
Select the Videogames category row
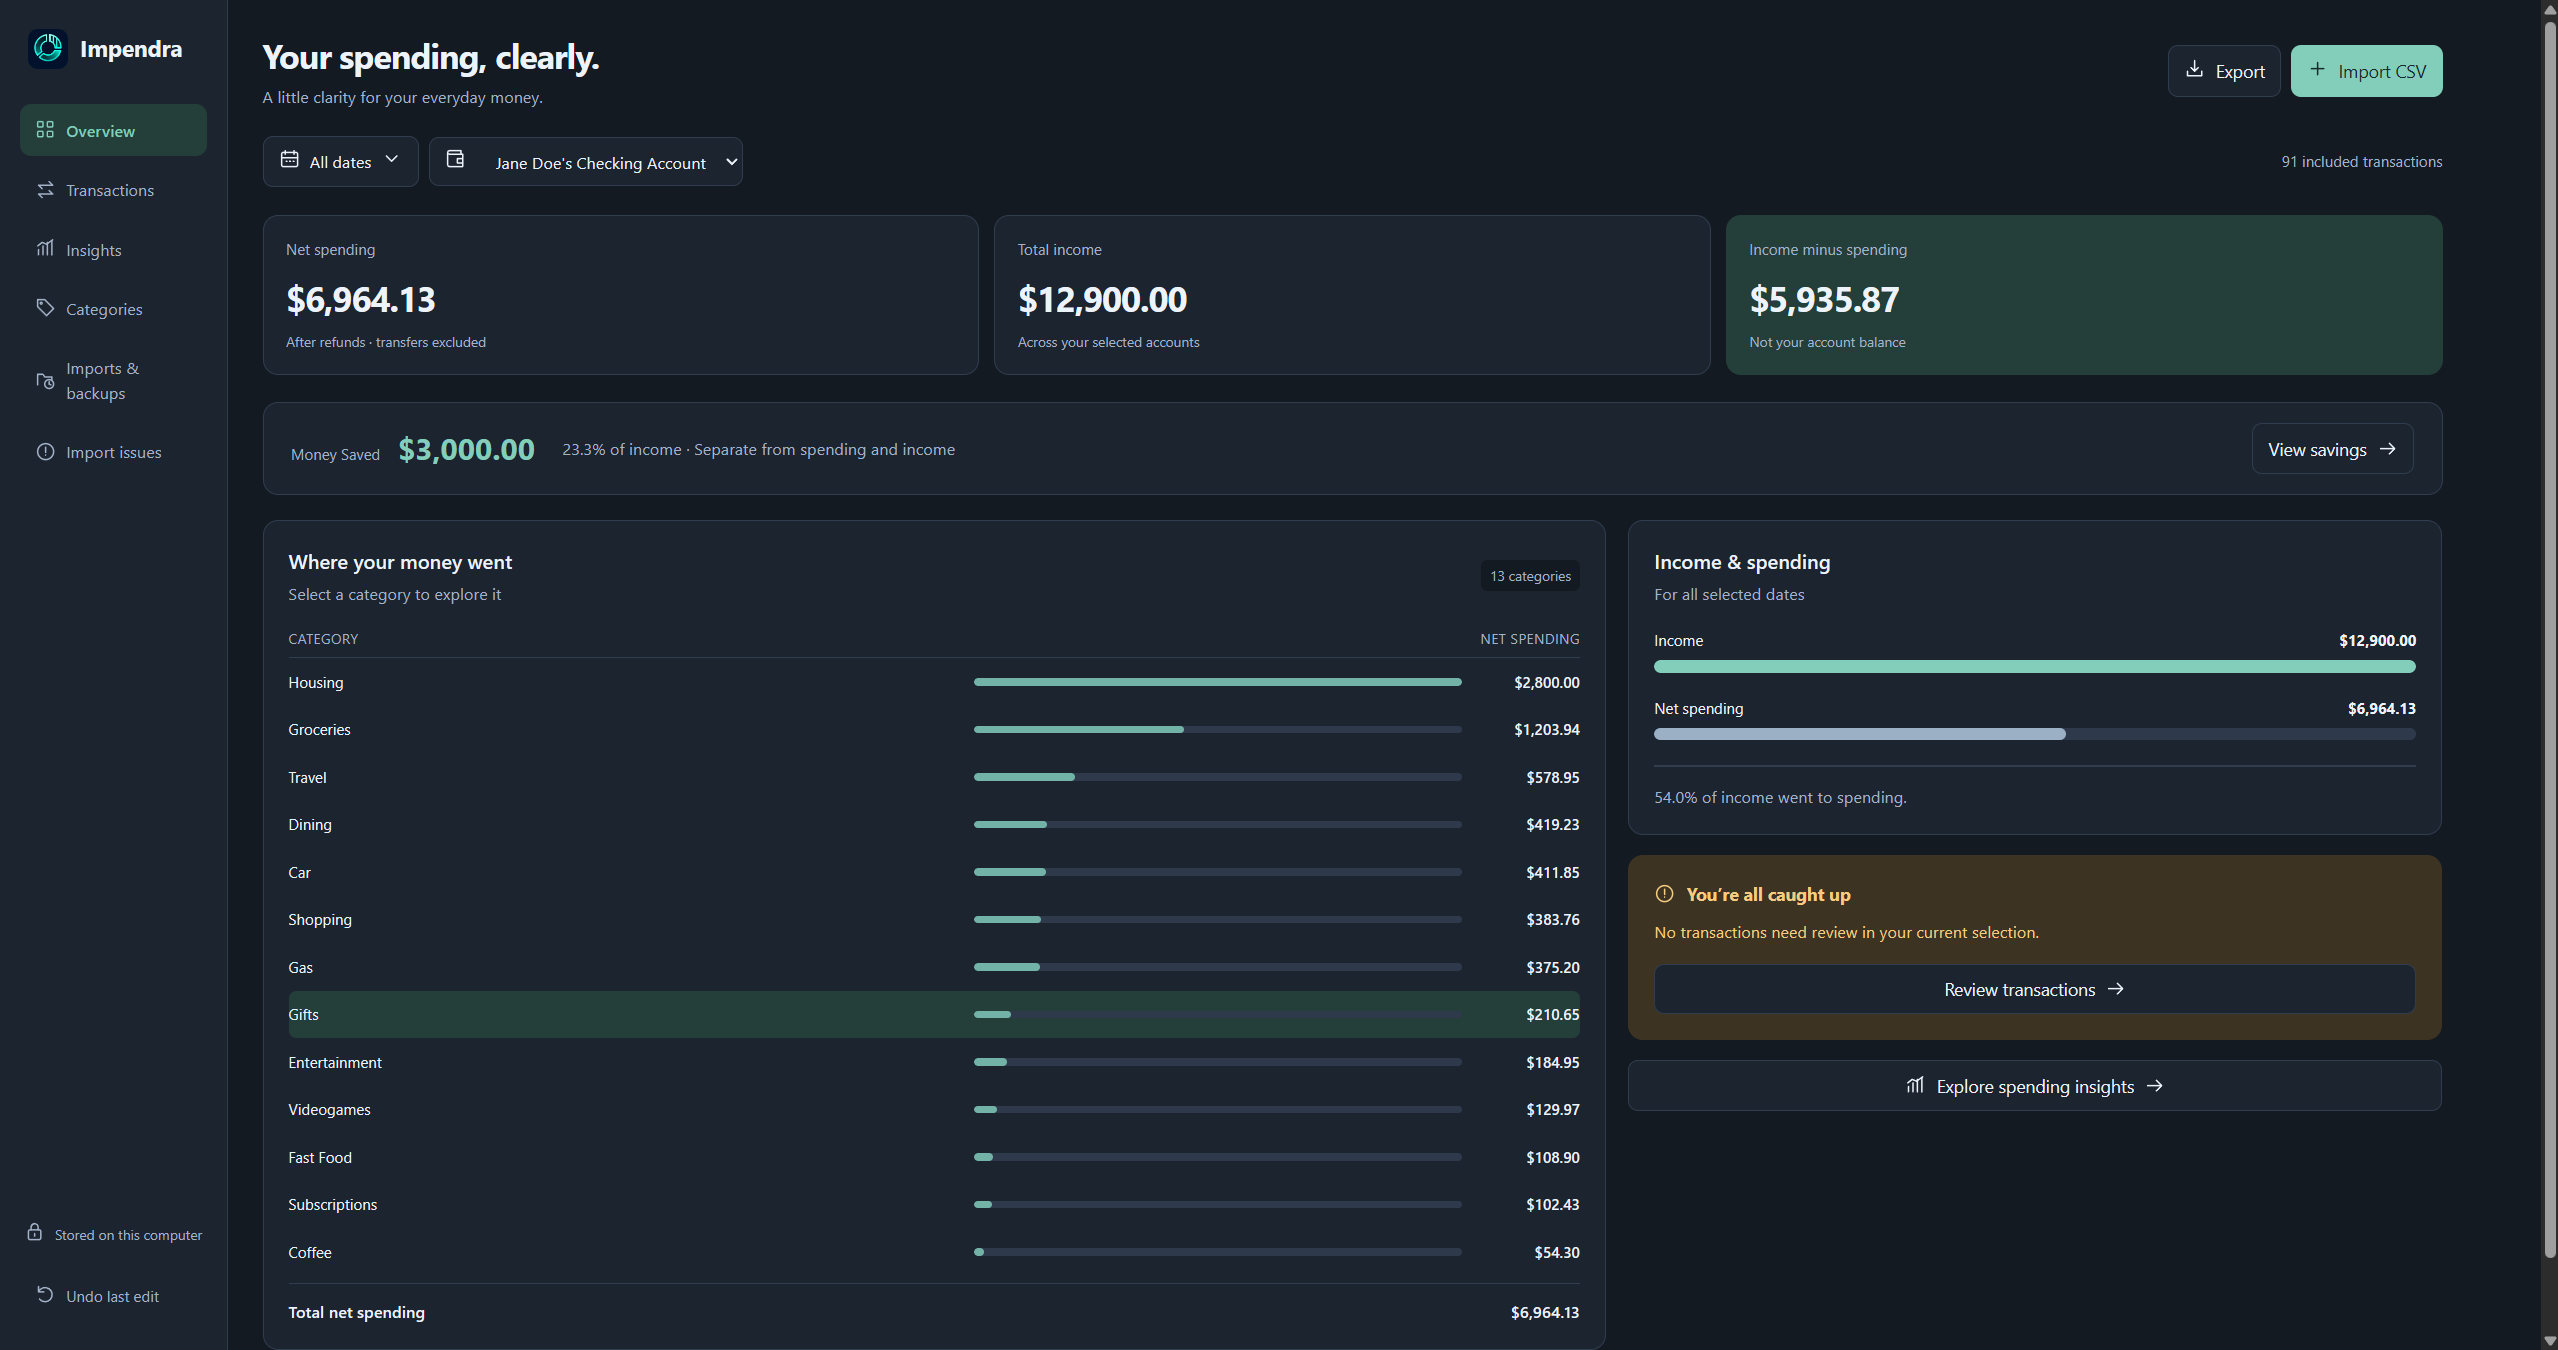coord(934,1110)
